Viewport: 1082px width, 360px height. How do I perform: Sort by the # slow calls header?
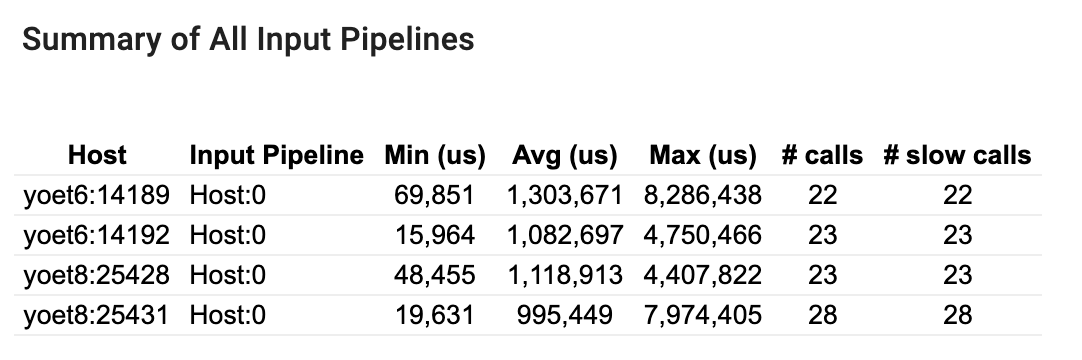click(957, 155)
